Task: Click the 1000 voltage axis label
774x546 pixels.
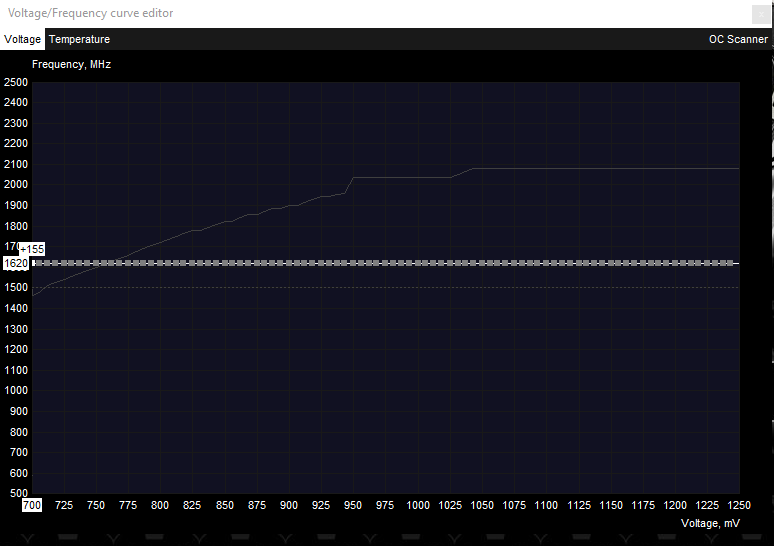Action: point(418,505)
